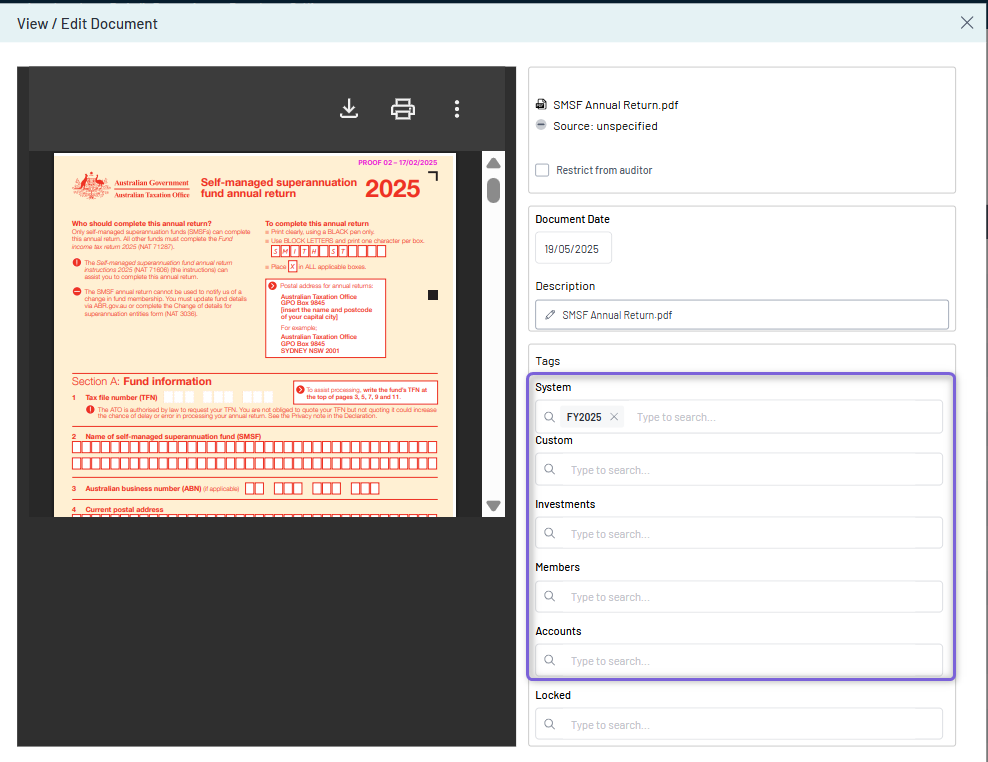This screenshot has height=762, width=988.
Task: Open the PDF viewer more options menu
Action: click(x=457, y=109)
